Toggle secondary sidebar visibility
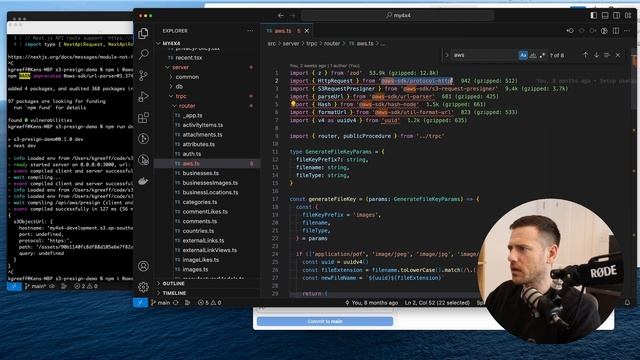This screenshot has width=640, height=360. (616, 15)
